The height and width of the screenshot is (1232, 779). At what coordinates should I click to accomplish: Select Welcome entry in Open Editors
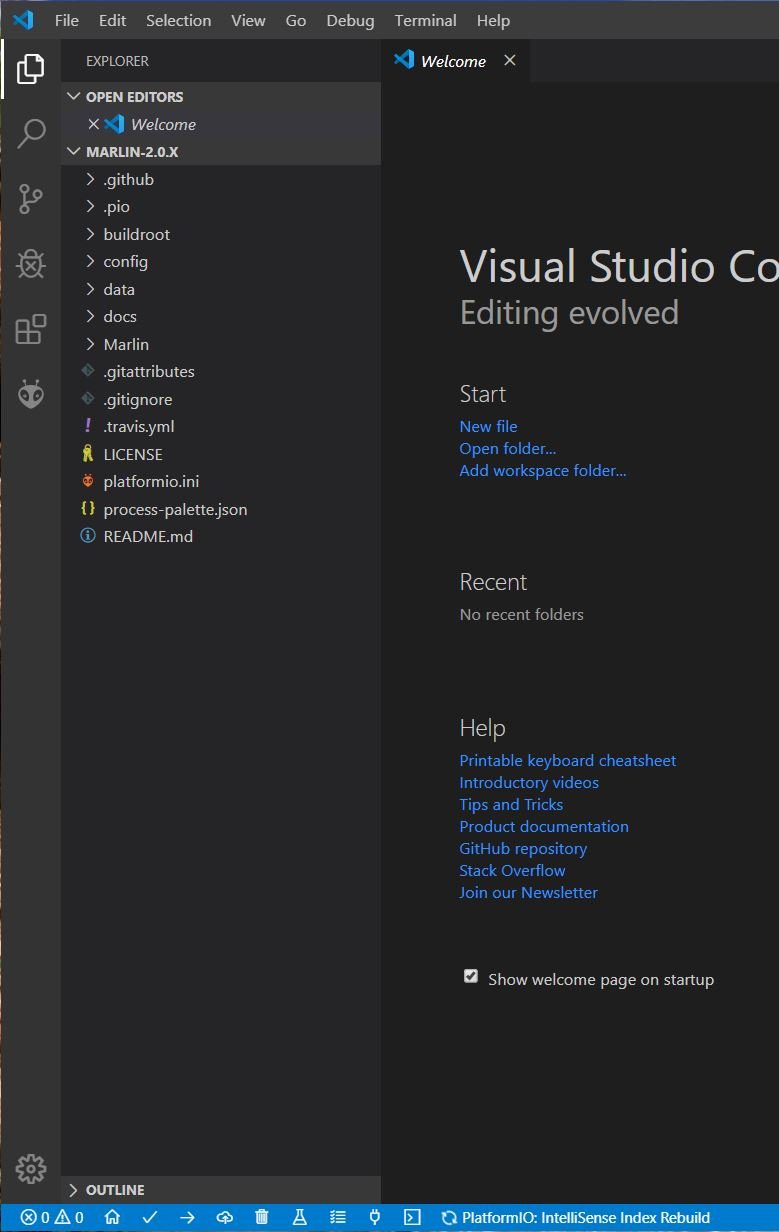point(221,124)
